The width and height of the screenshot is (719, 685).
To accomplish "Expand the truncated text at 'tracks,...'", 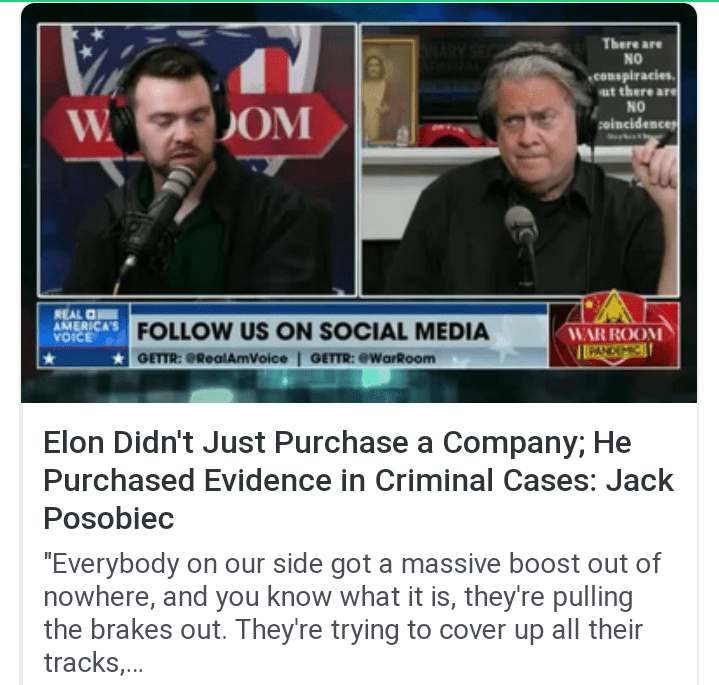I will coord(94,663).
